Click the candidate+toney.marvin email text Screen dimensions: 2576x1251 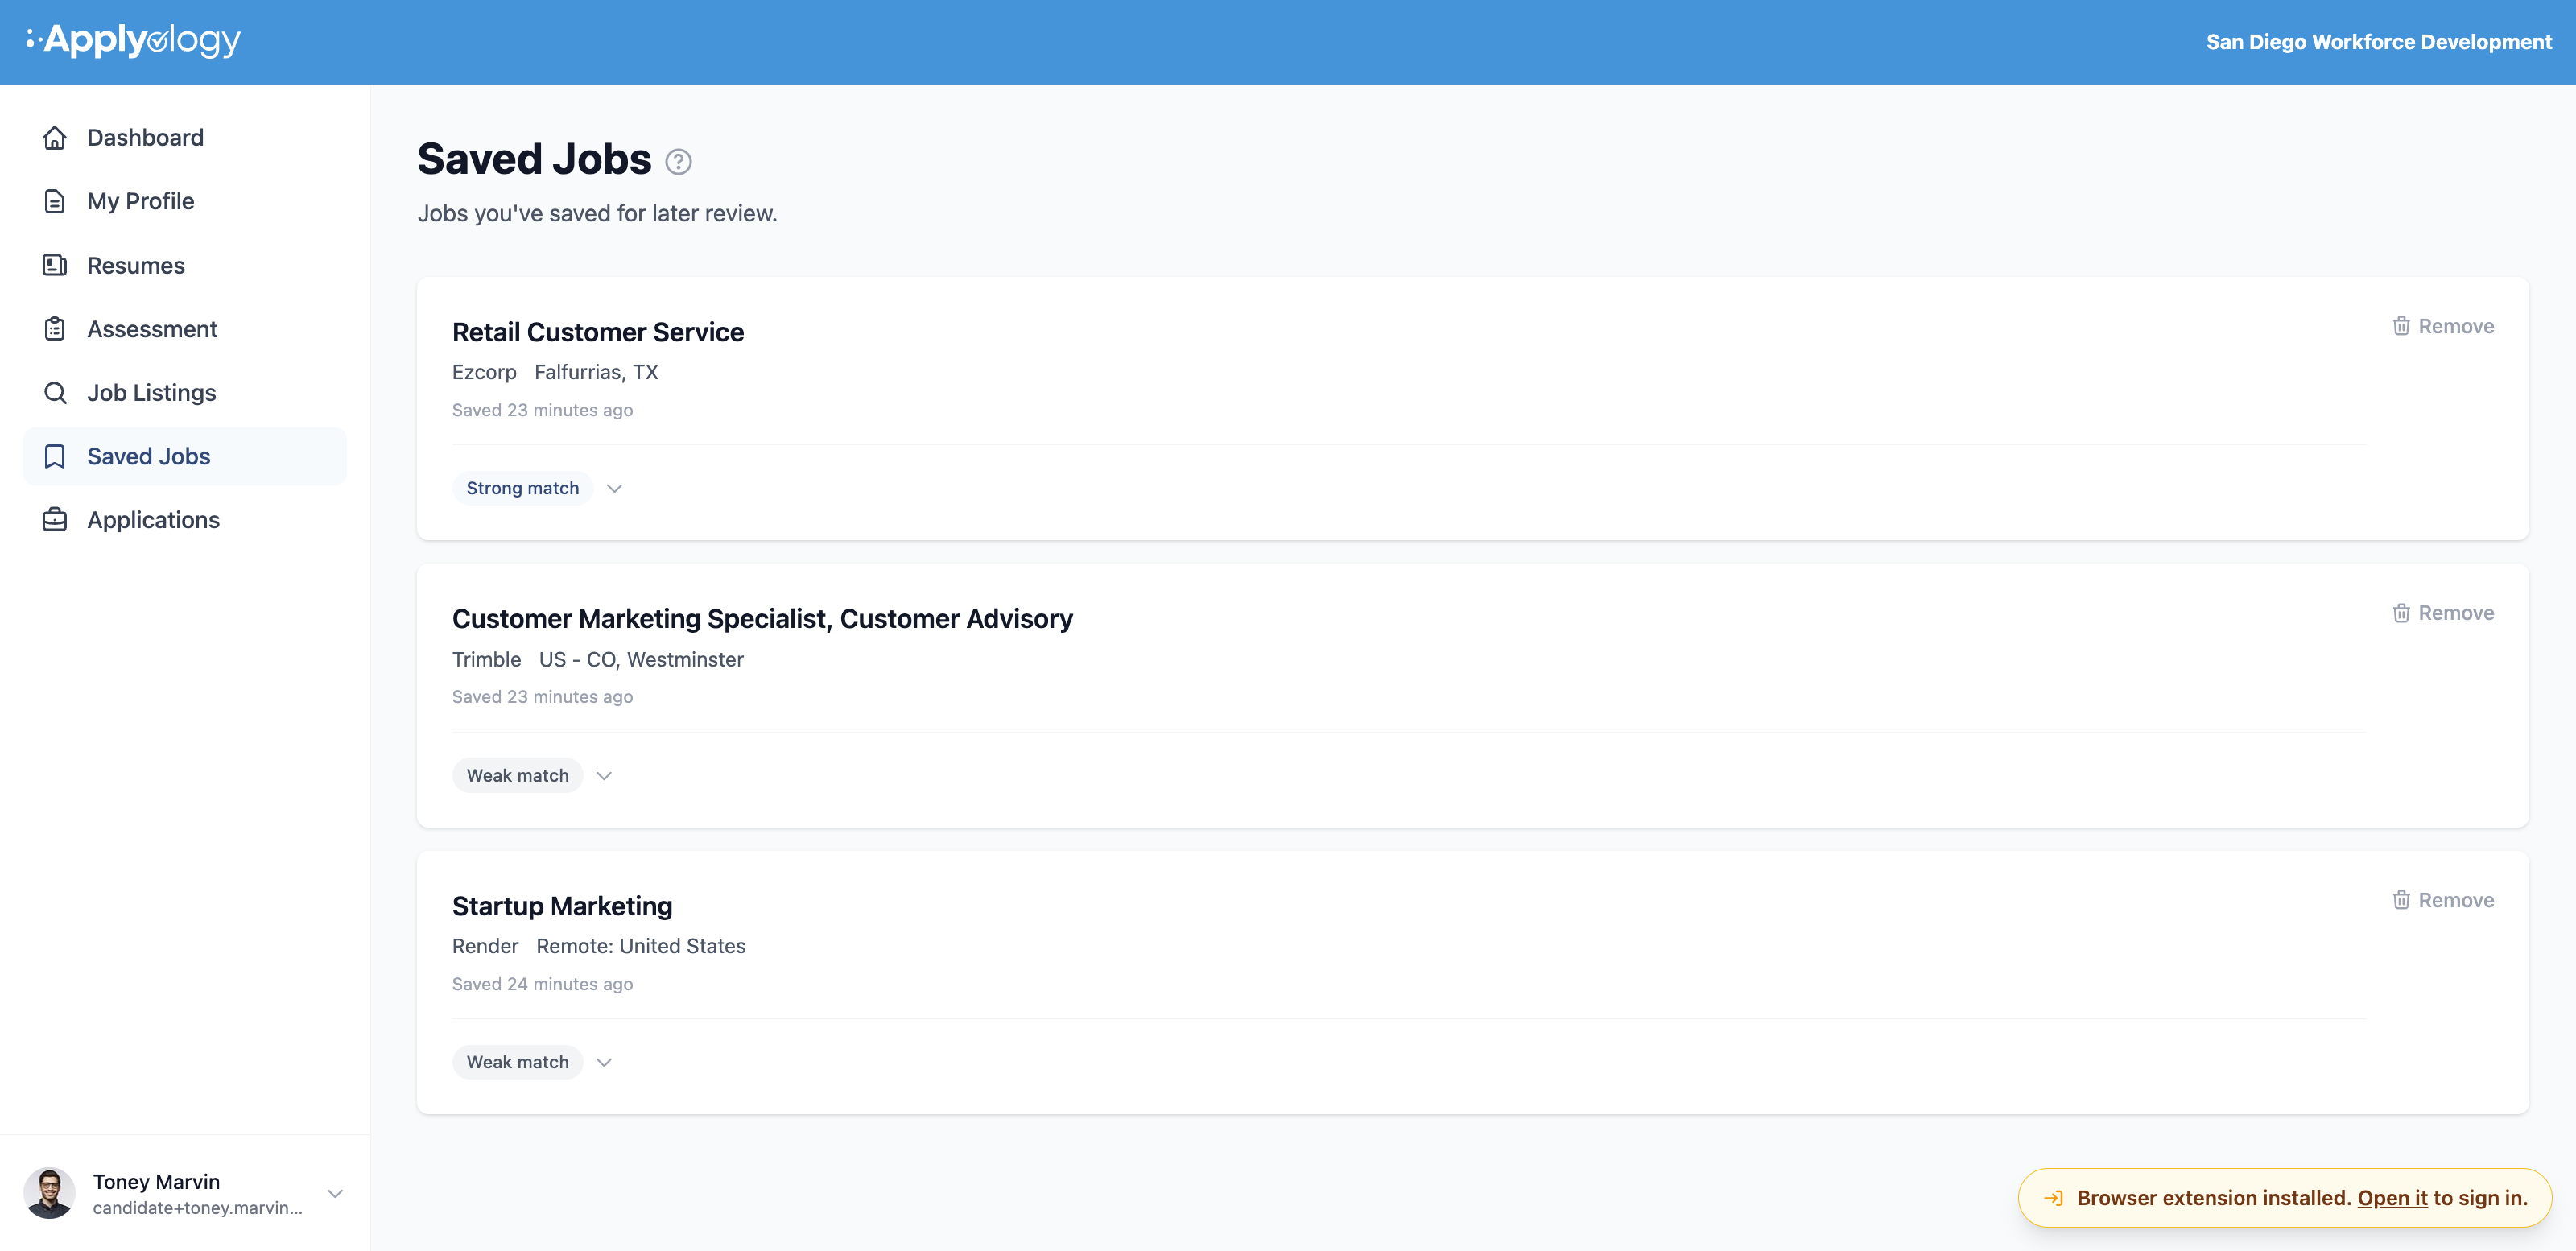197,1208
